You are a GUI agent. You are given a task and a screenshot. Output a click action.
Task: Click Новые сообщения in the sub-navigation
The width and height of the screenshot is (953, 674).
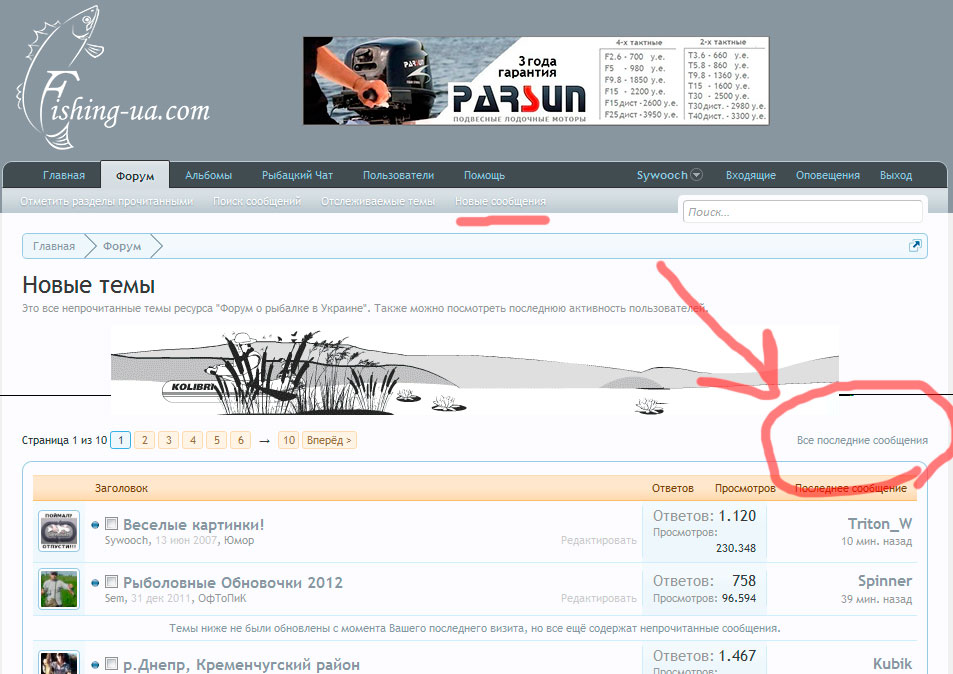point(500,201)
